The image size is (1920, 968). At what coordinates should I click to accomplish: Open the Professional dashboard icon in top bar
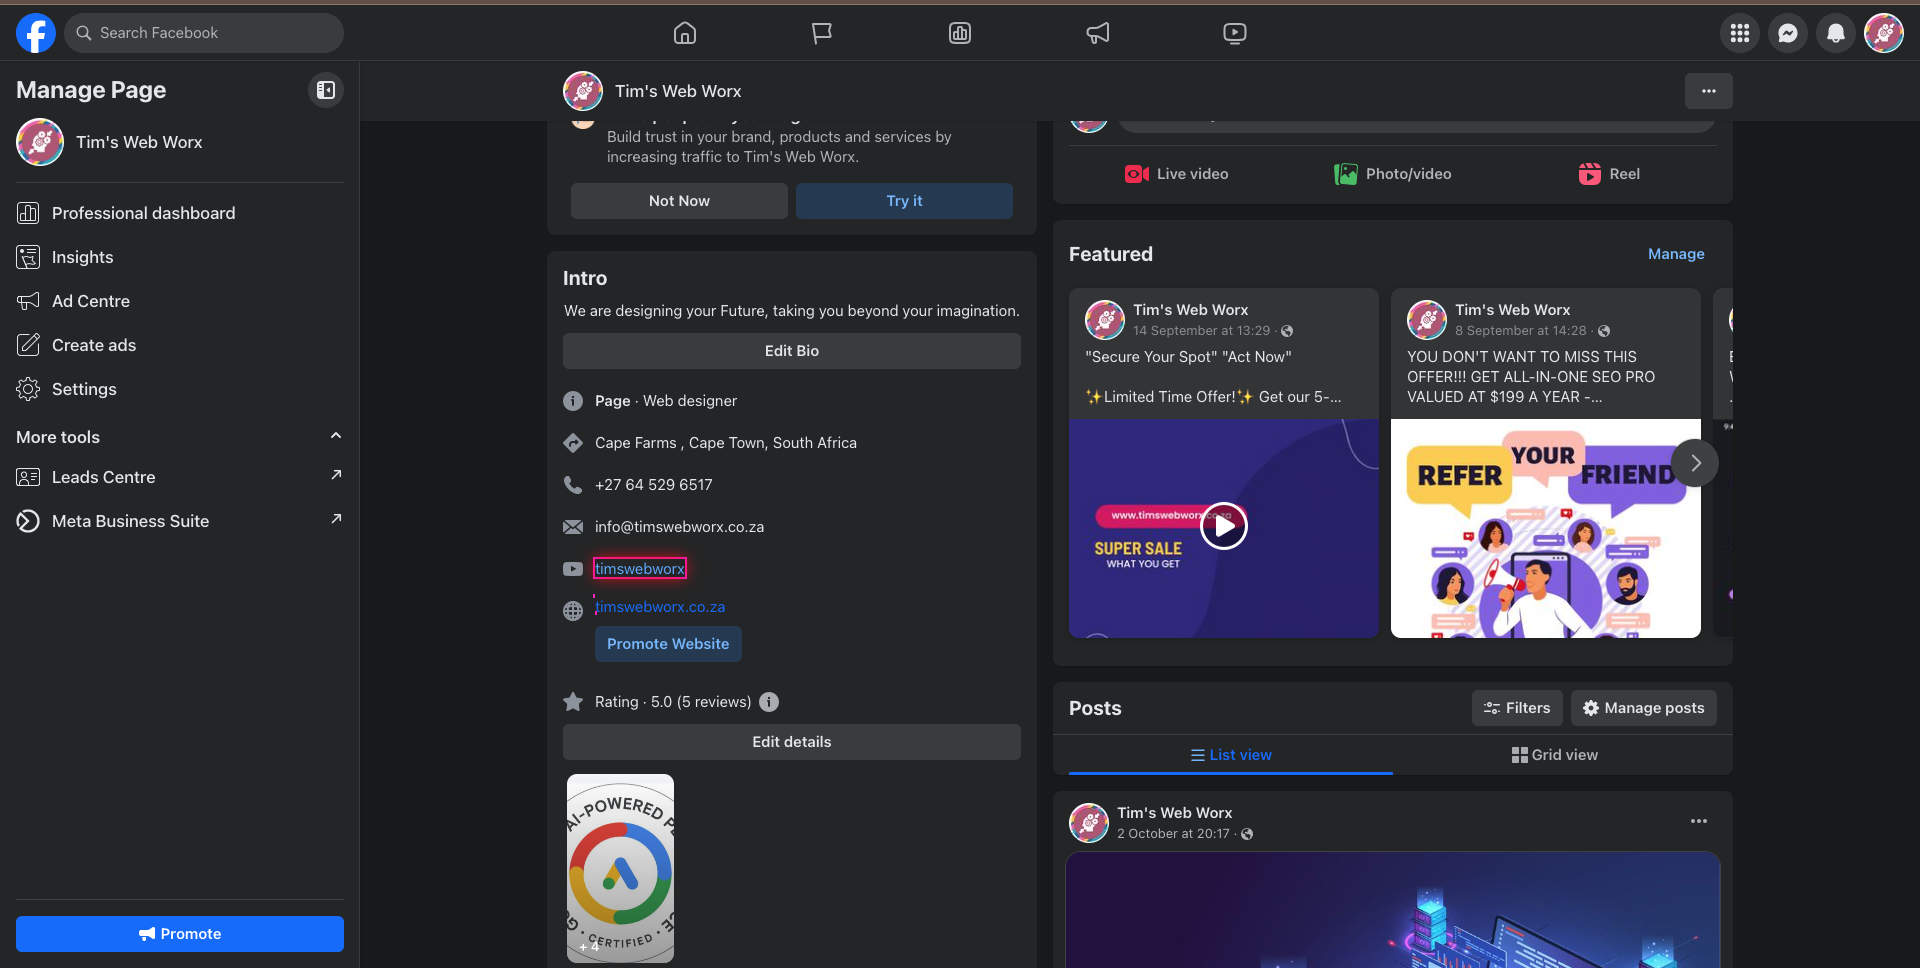coord(960,33)
